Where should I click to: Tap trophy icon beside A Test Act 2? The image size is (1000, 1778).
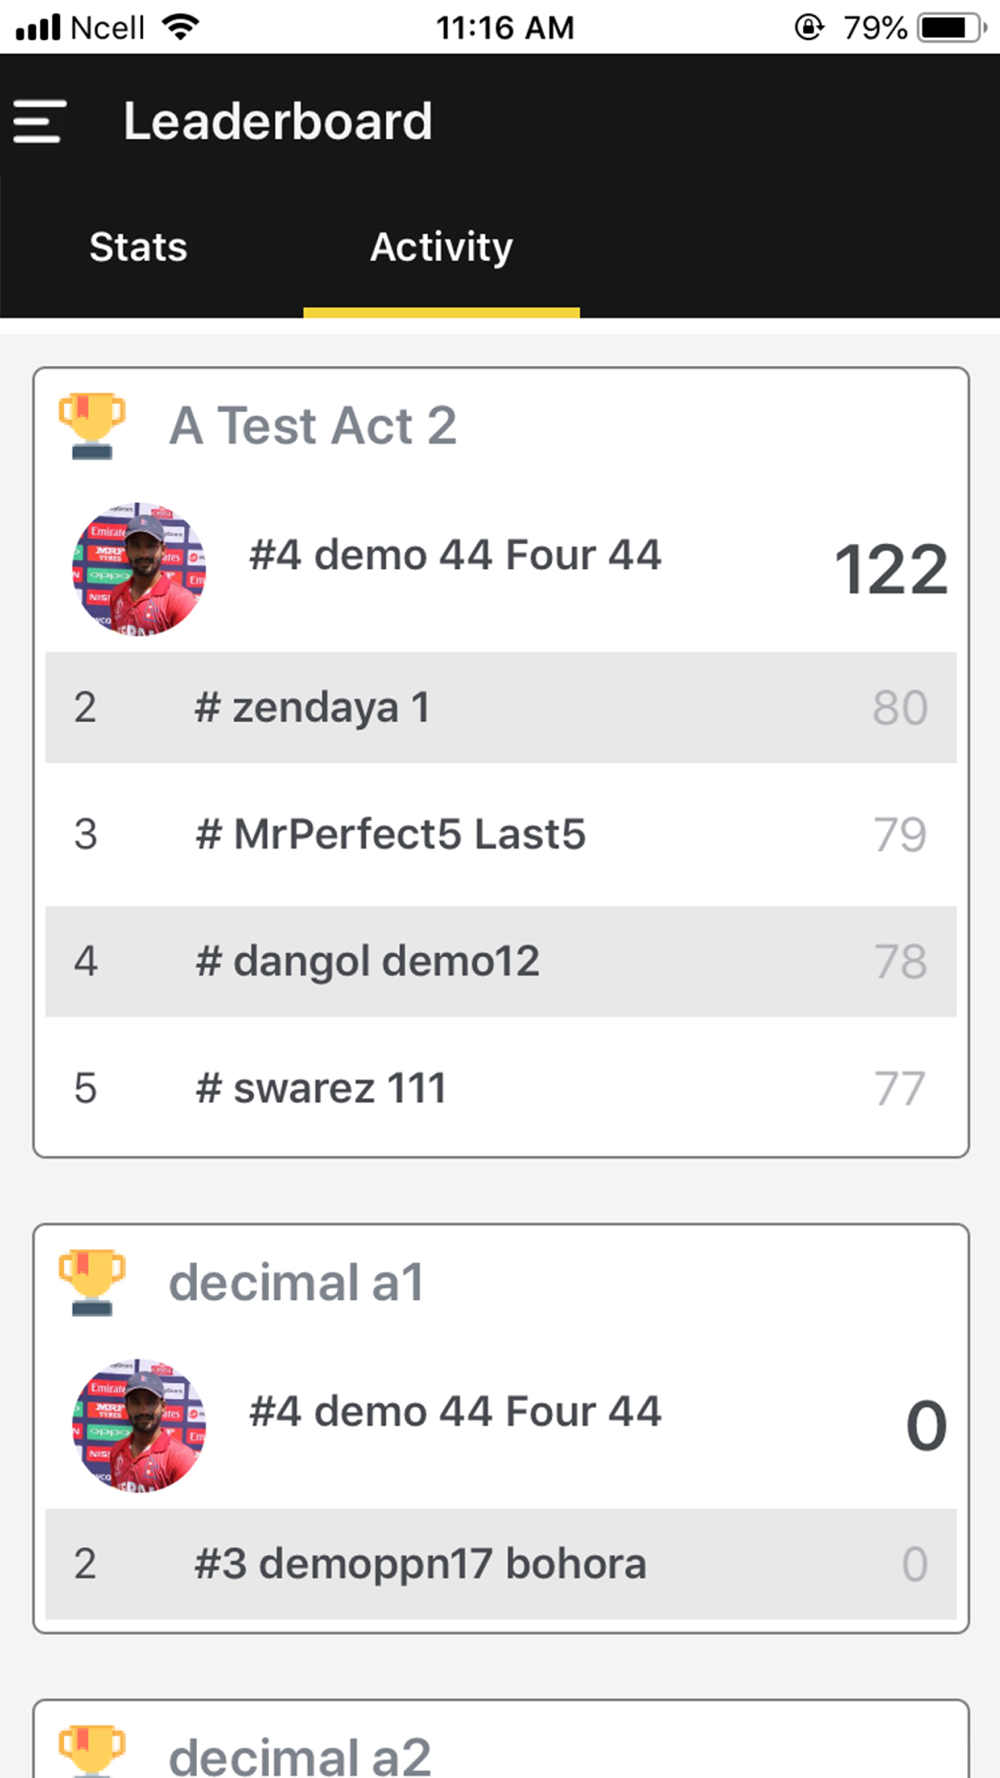(92, 426)
